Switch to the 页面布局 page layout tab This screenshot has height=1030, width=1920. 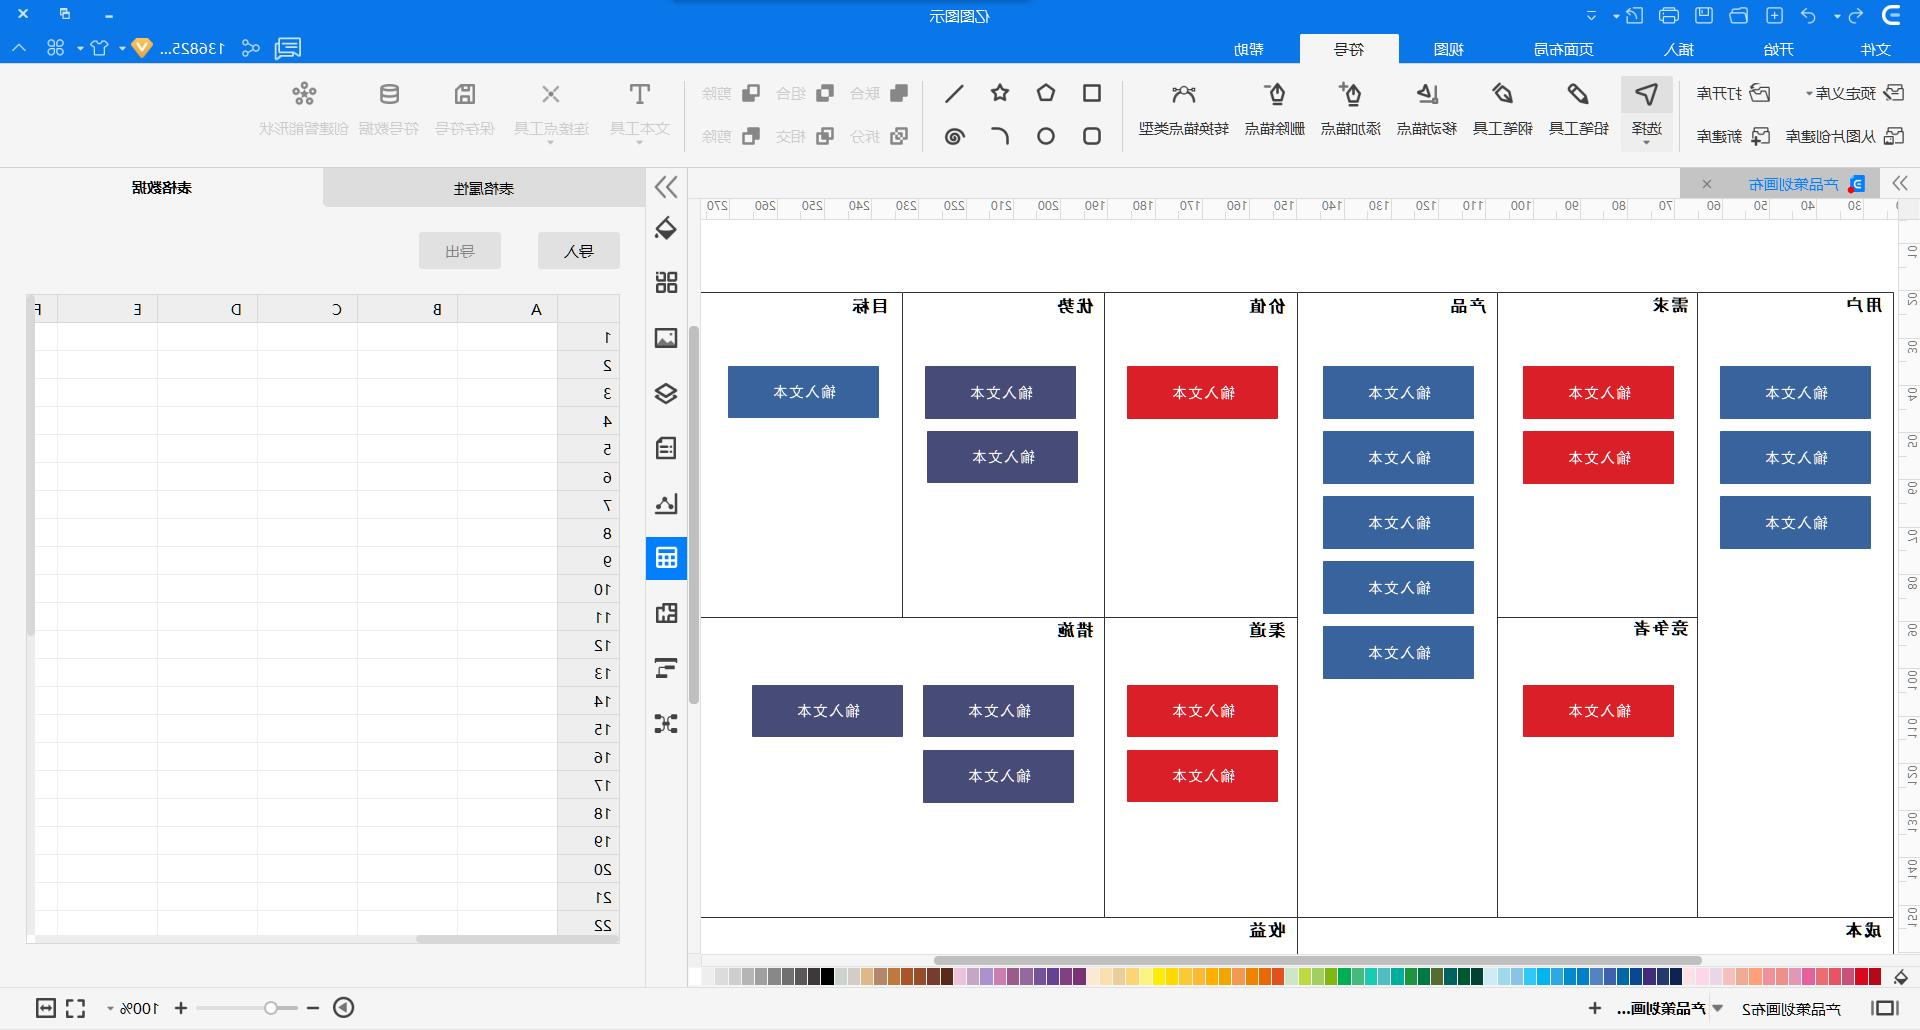tap(1564, 49)
